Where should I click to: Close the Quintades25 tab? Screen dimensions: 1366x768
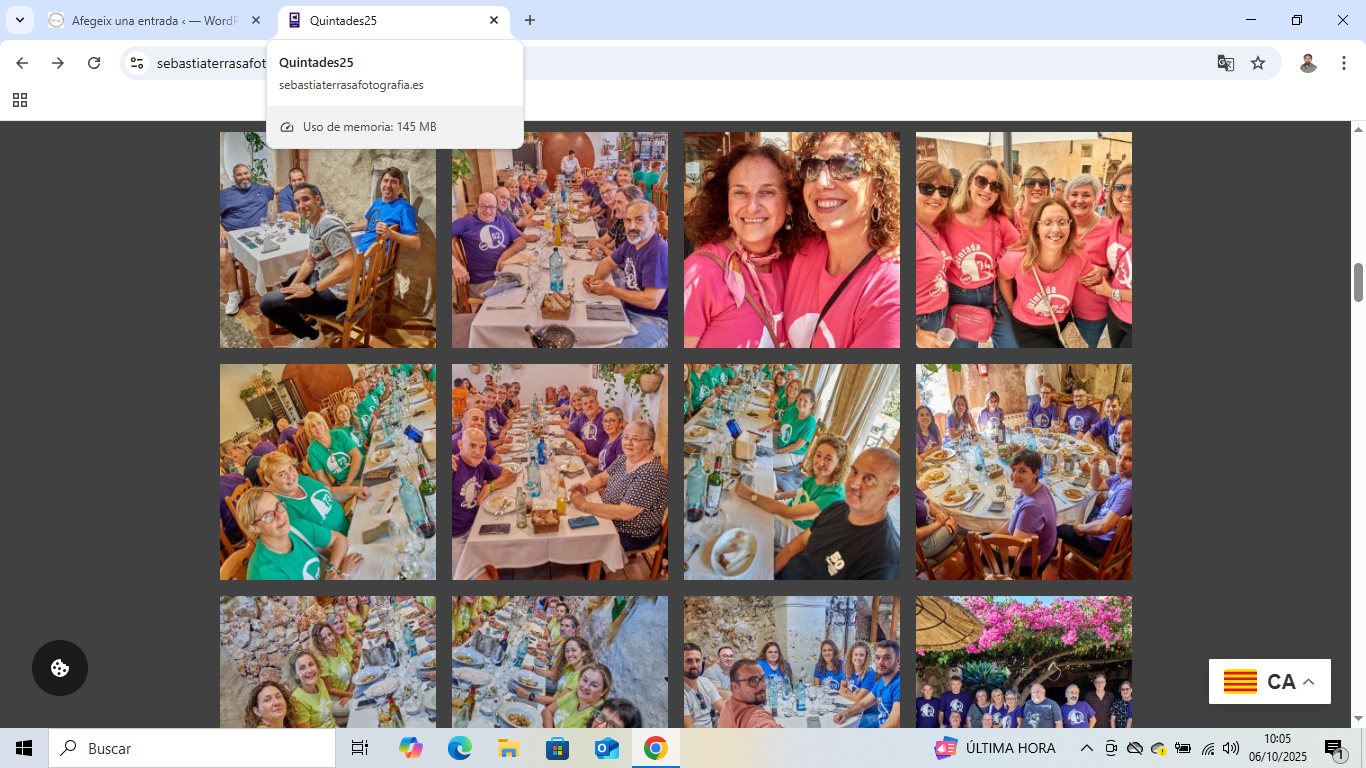tap(494, 20)
